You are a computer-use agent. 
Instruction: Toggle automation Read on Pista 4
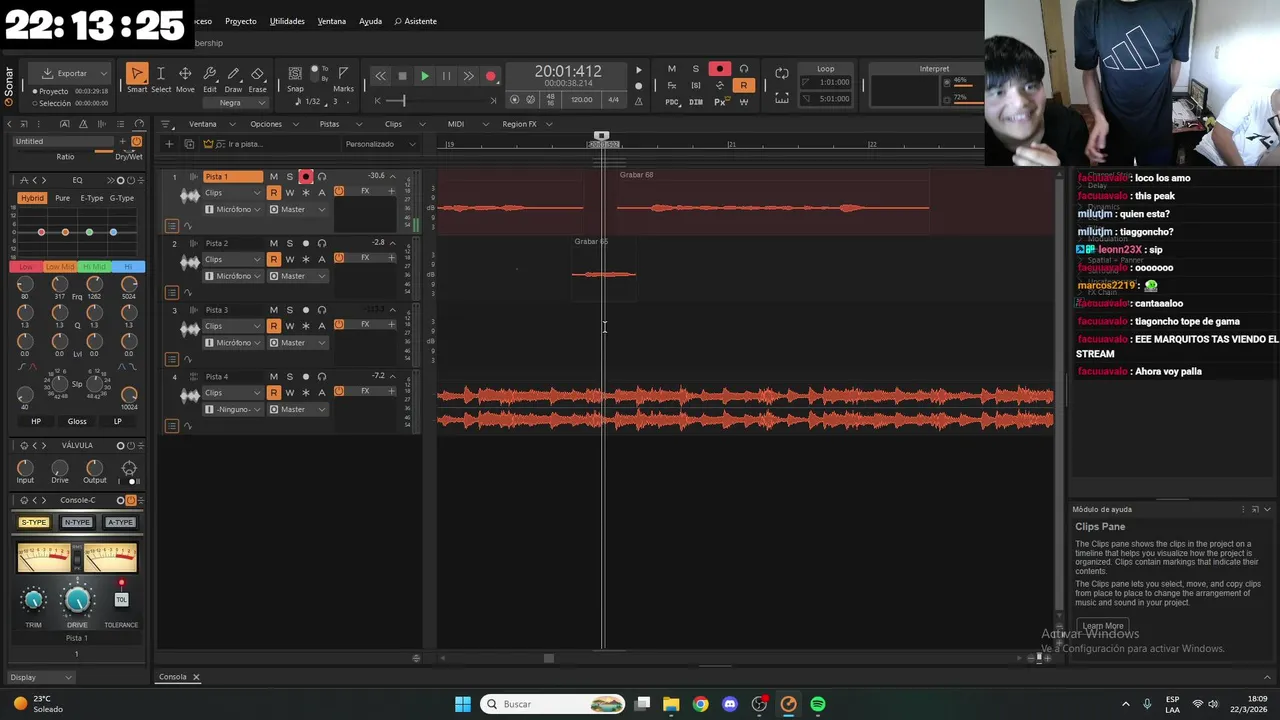pyautogui.click(x=274, y=393)
